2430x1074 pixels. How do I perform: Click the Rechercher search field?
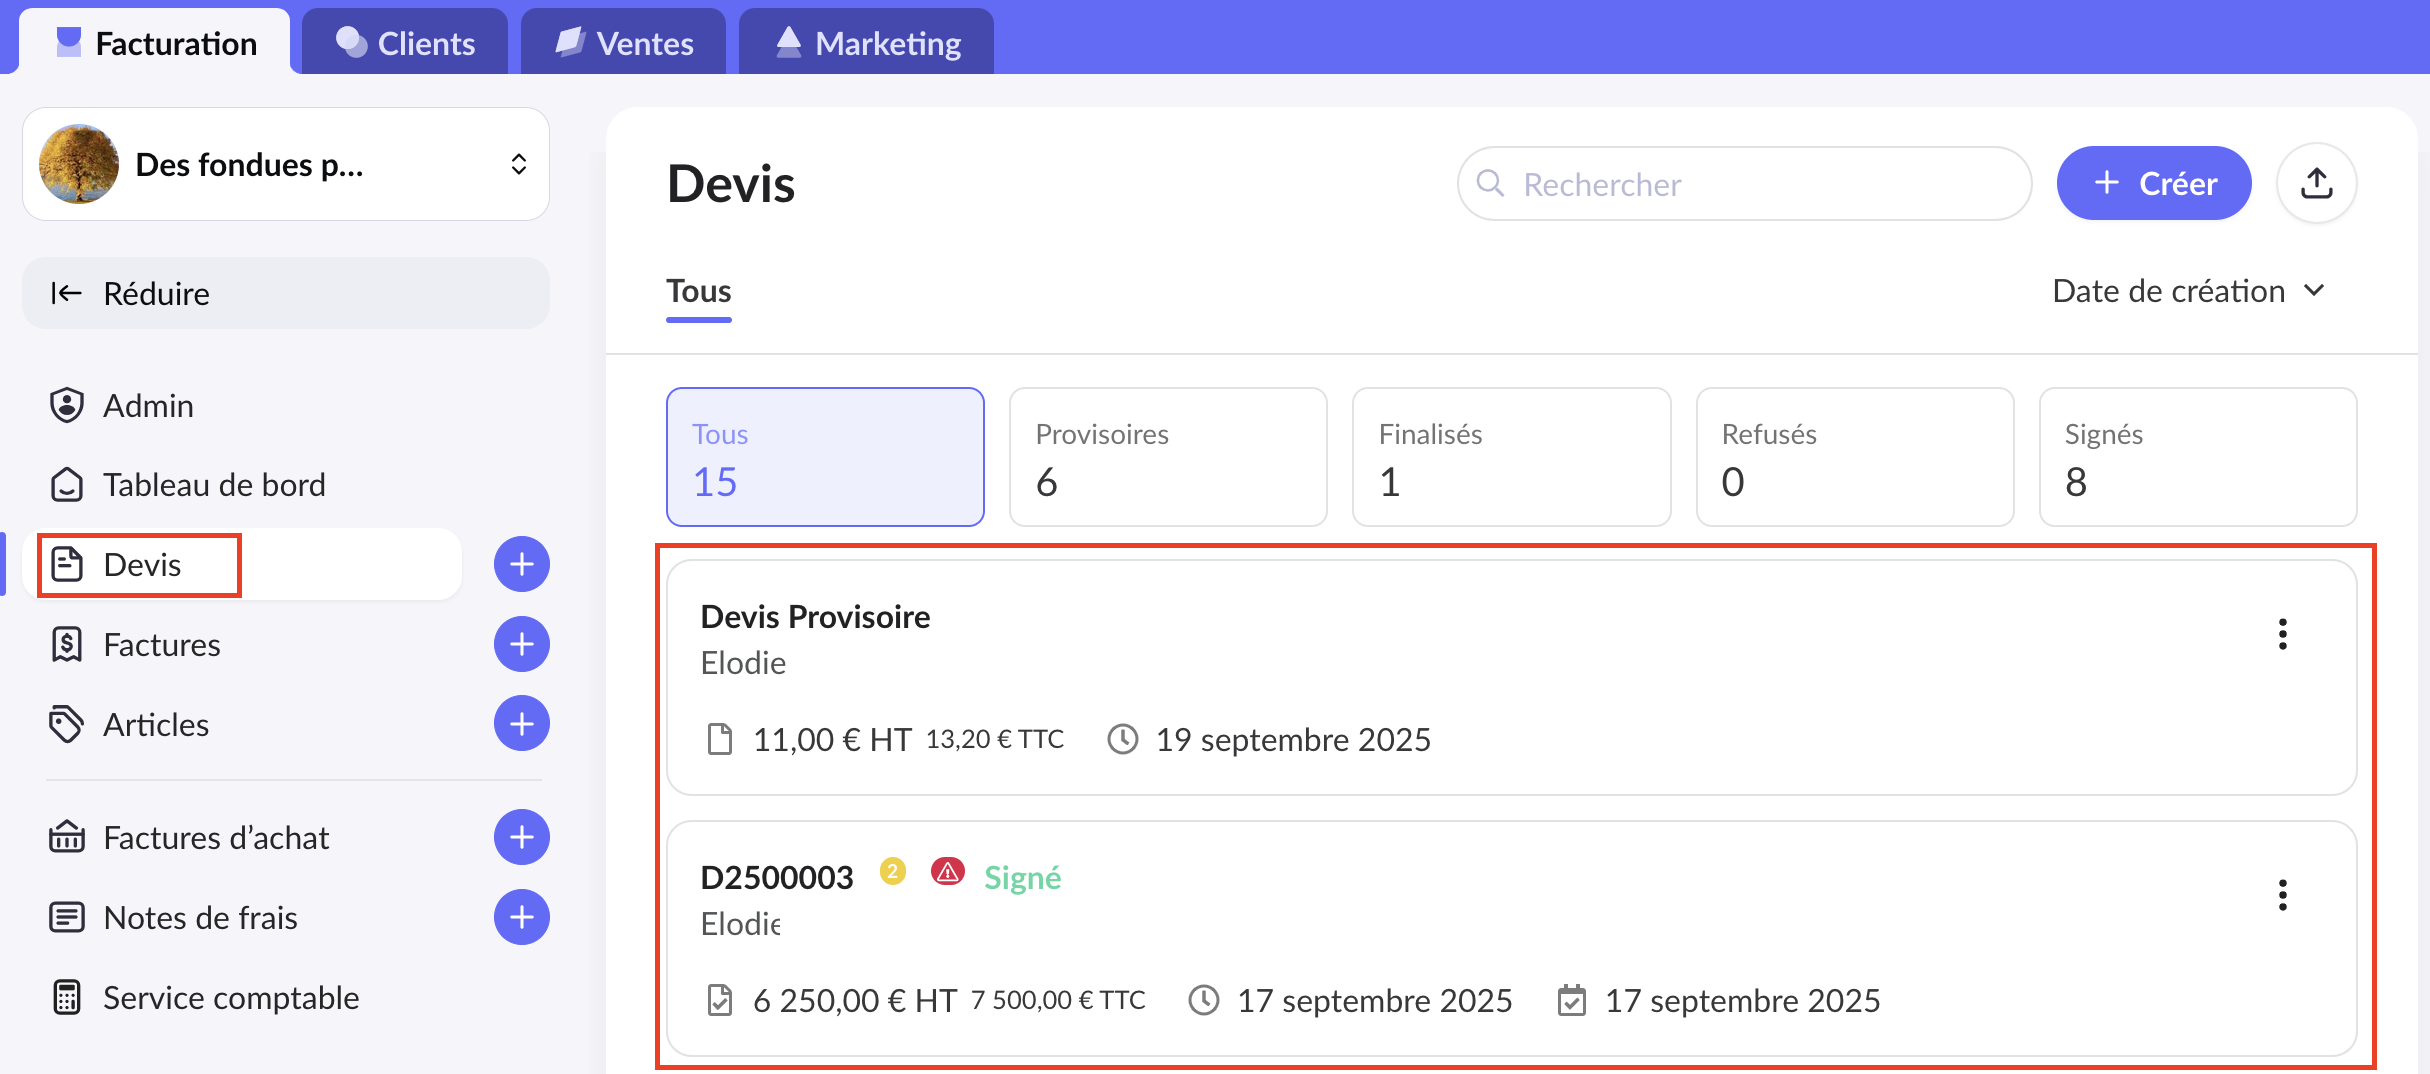pyautogui.click(x=1744, y=184)
